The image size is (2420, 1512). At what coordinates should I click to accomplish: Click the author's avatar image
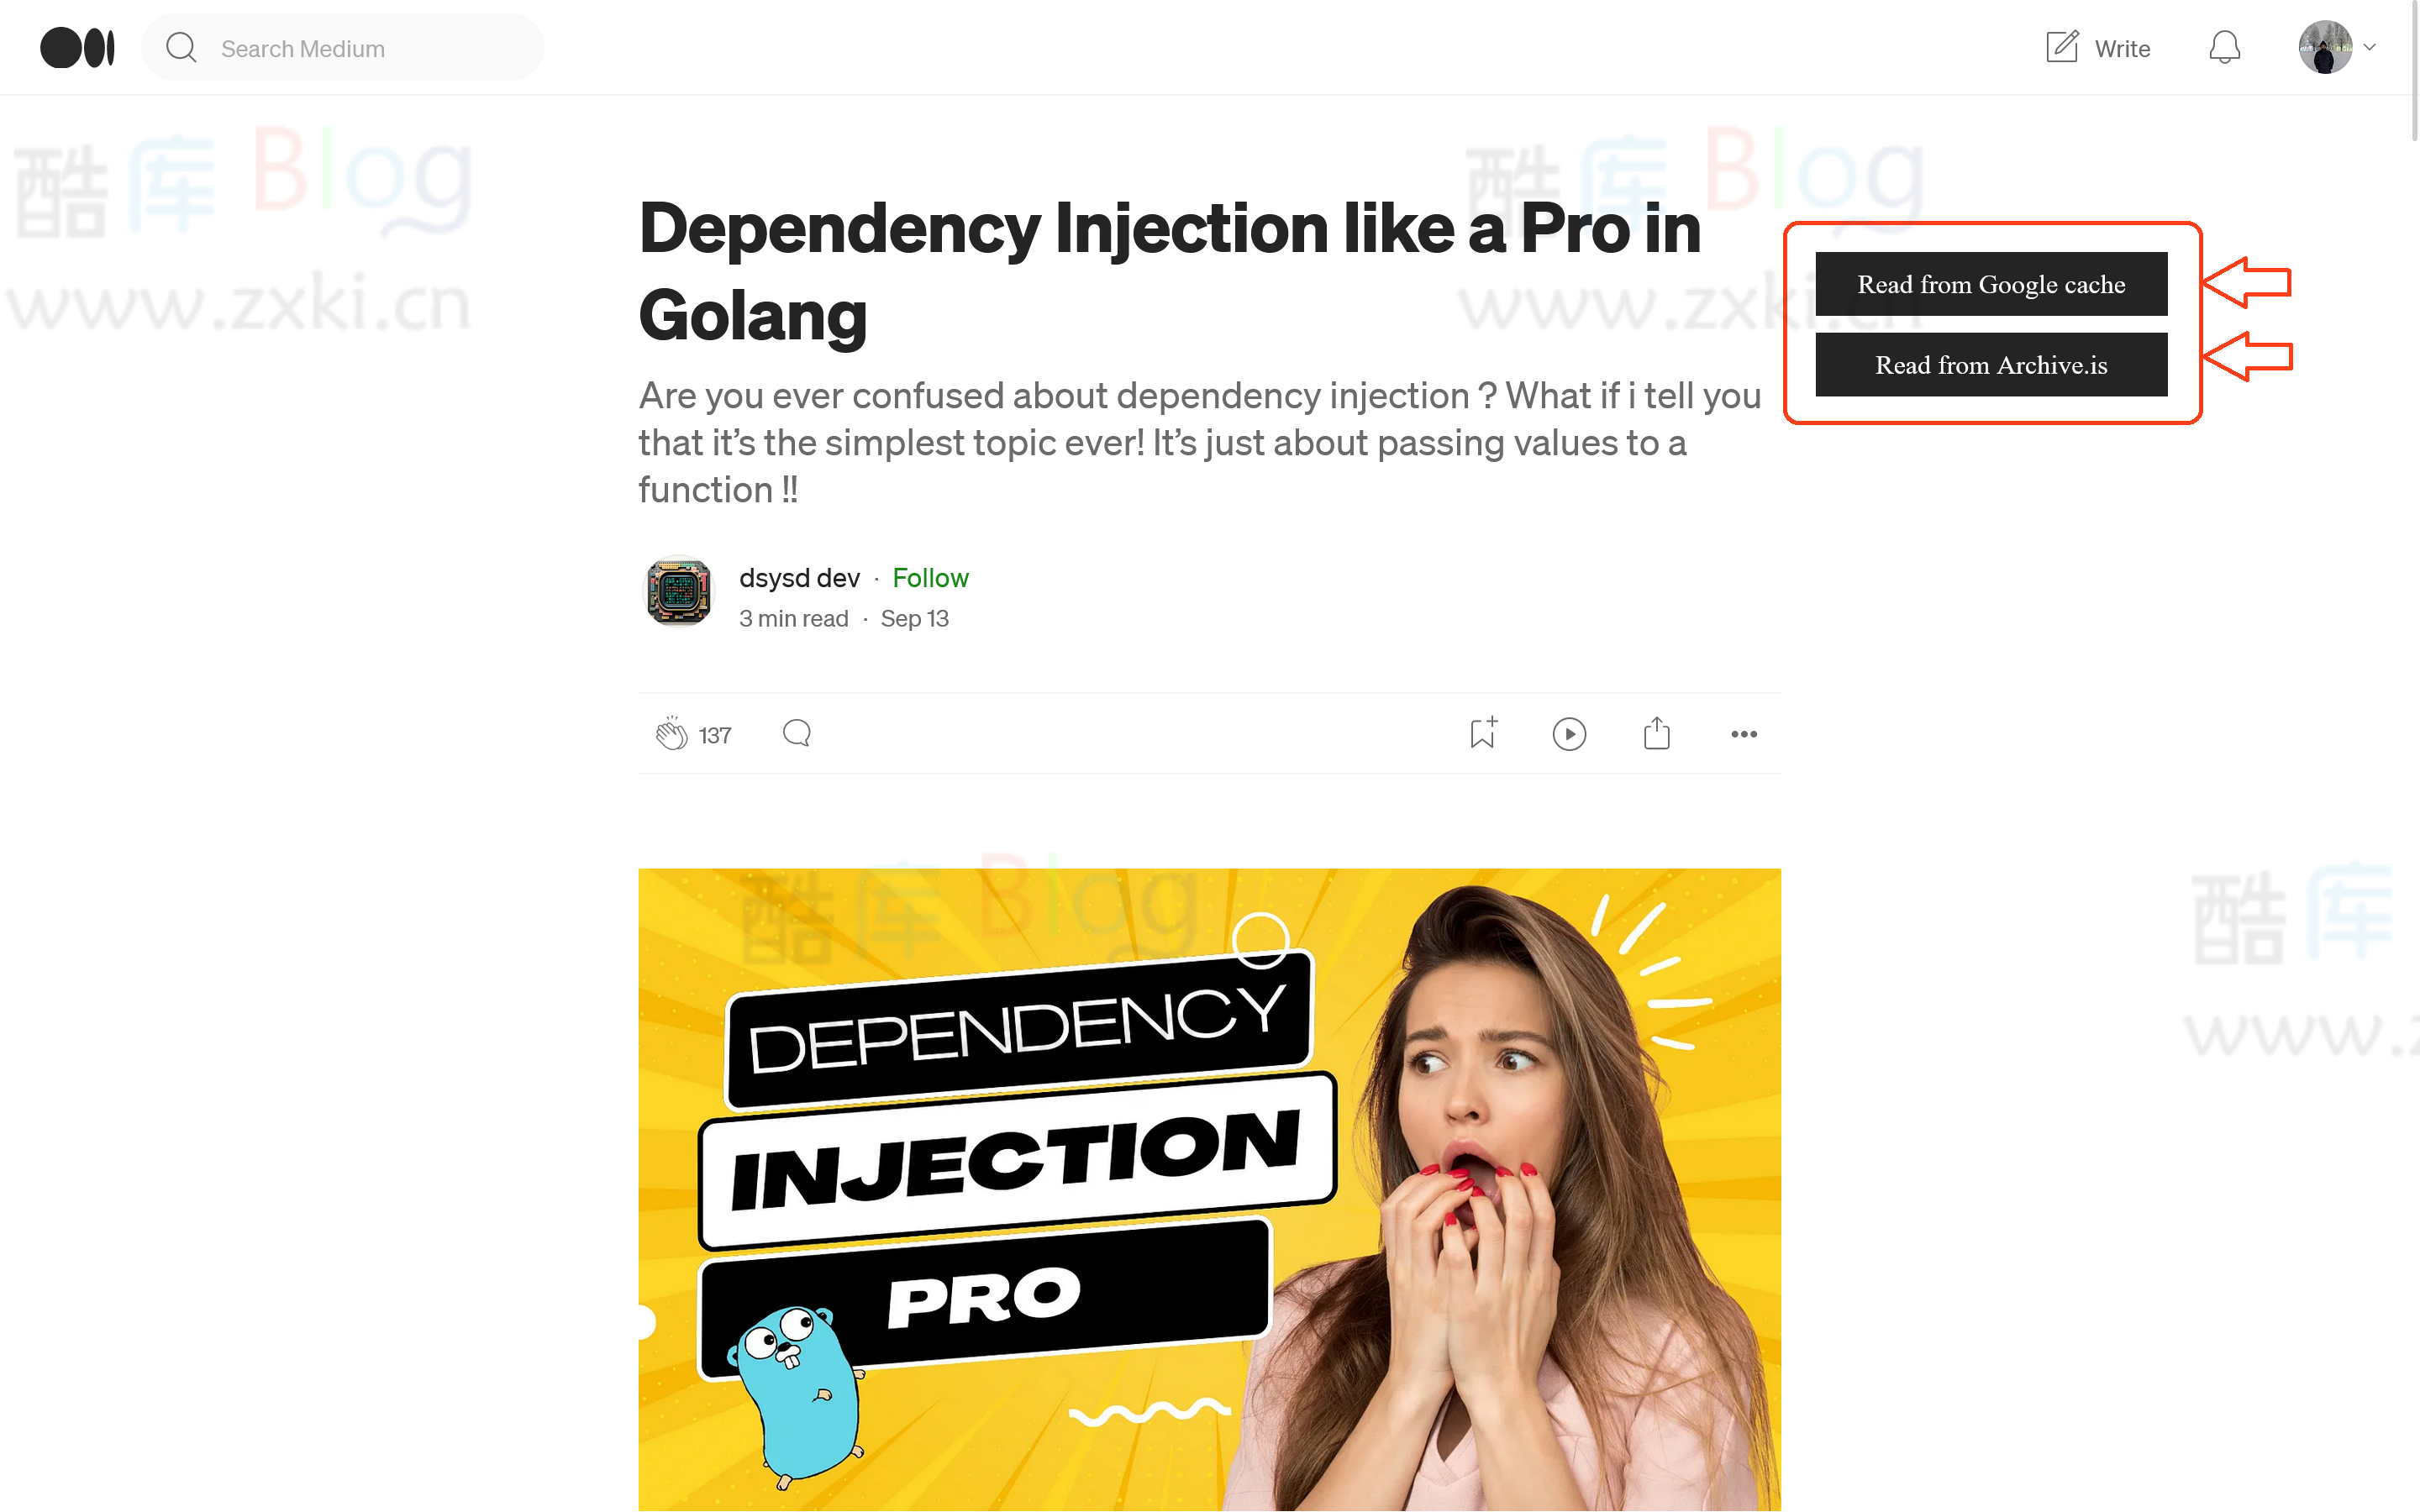[679, 591]
